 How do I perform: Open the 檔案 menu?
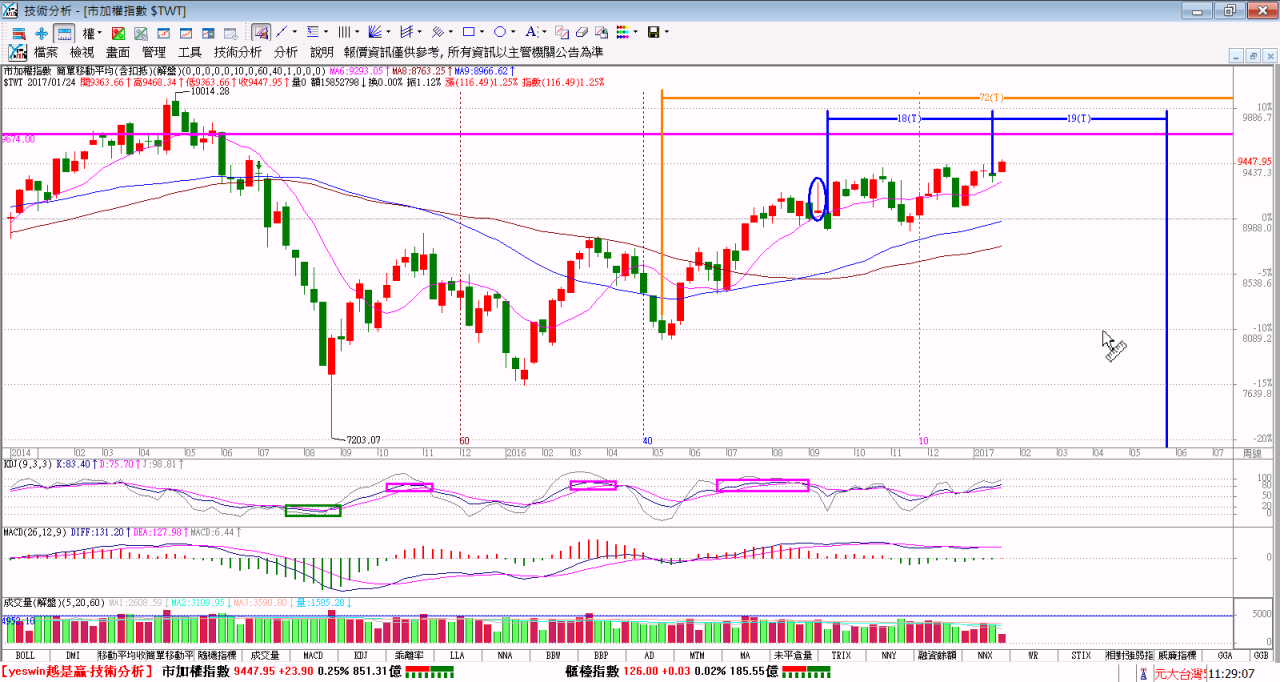(46, 52)
